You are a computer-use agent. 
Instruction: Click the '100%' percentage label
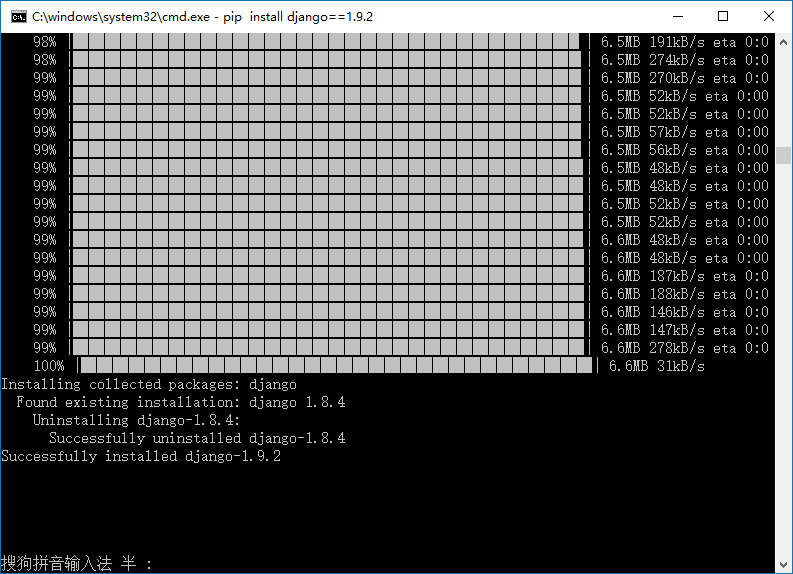pos(49,366)
